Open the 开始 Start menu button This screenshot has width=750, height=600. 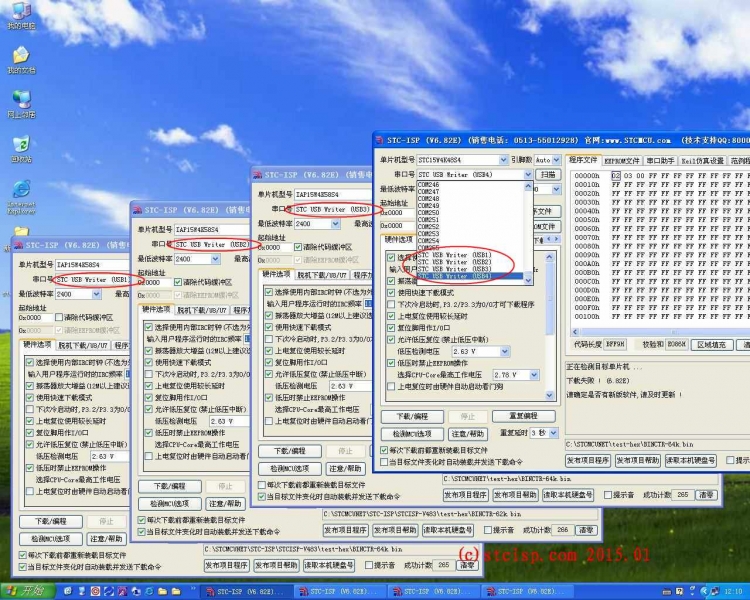pos(28,591)
